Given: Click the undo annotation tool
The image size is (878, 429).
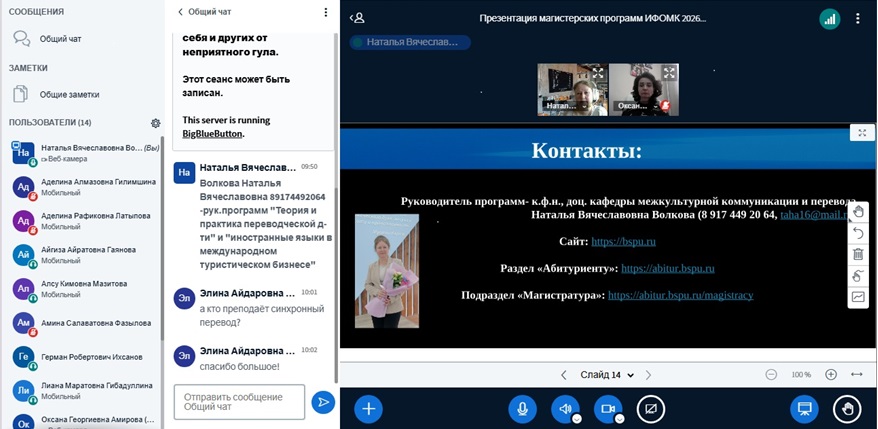Looking at the screenshot, I should point(857,233).
